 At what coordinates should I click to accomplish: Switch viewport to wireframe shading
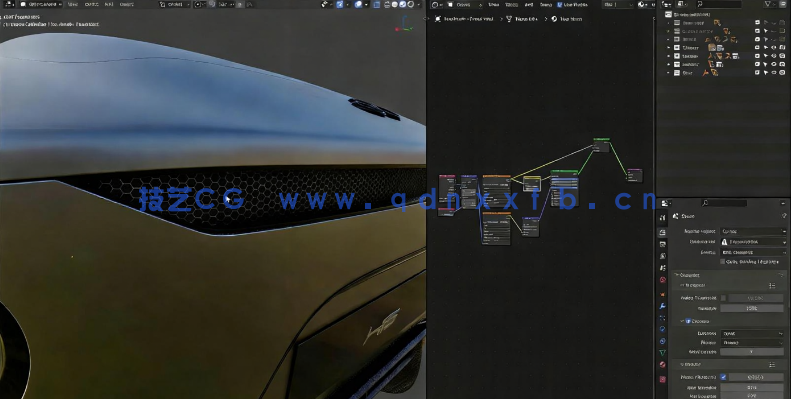tap(387, 4)
